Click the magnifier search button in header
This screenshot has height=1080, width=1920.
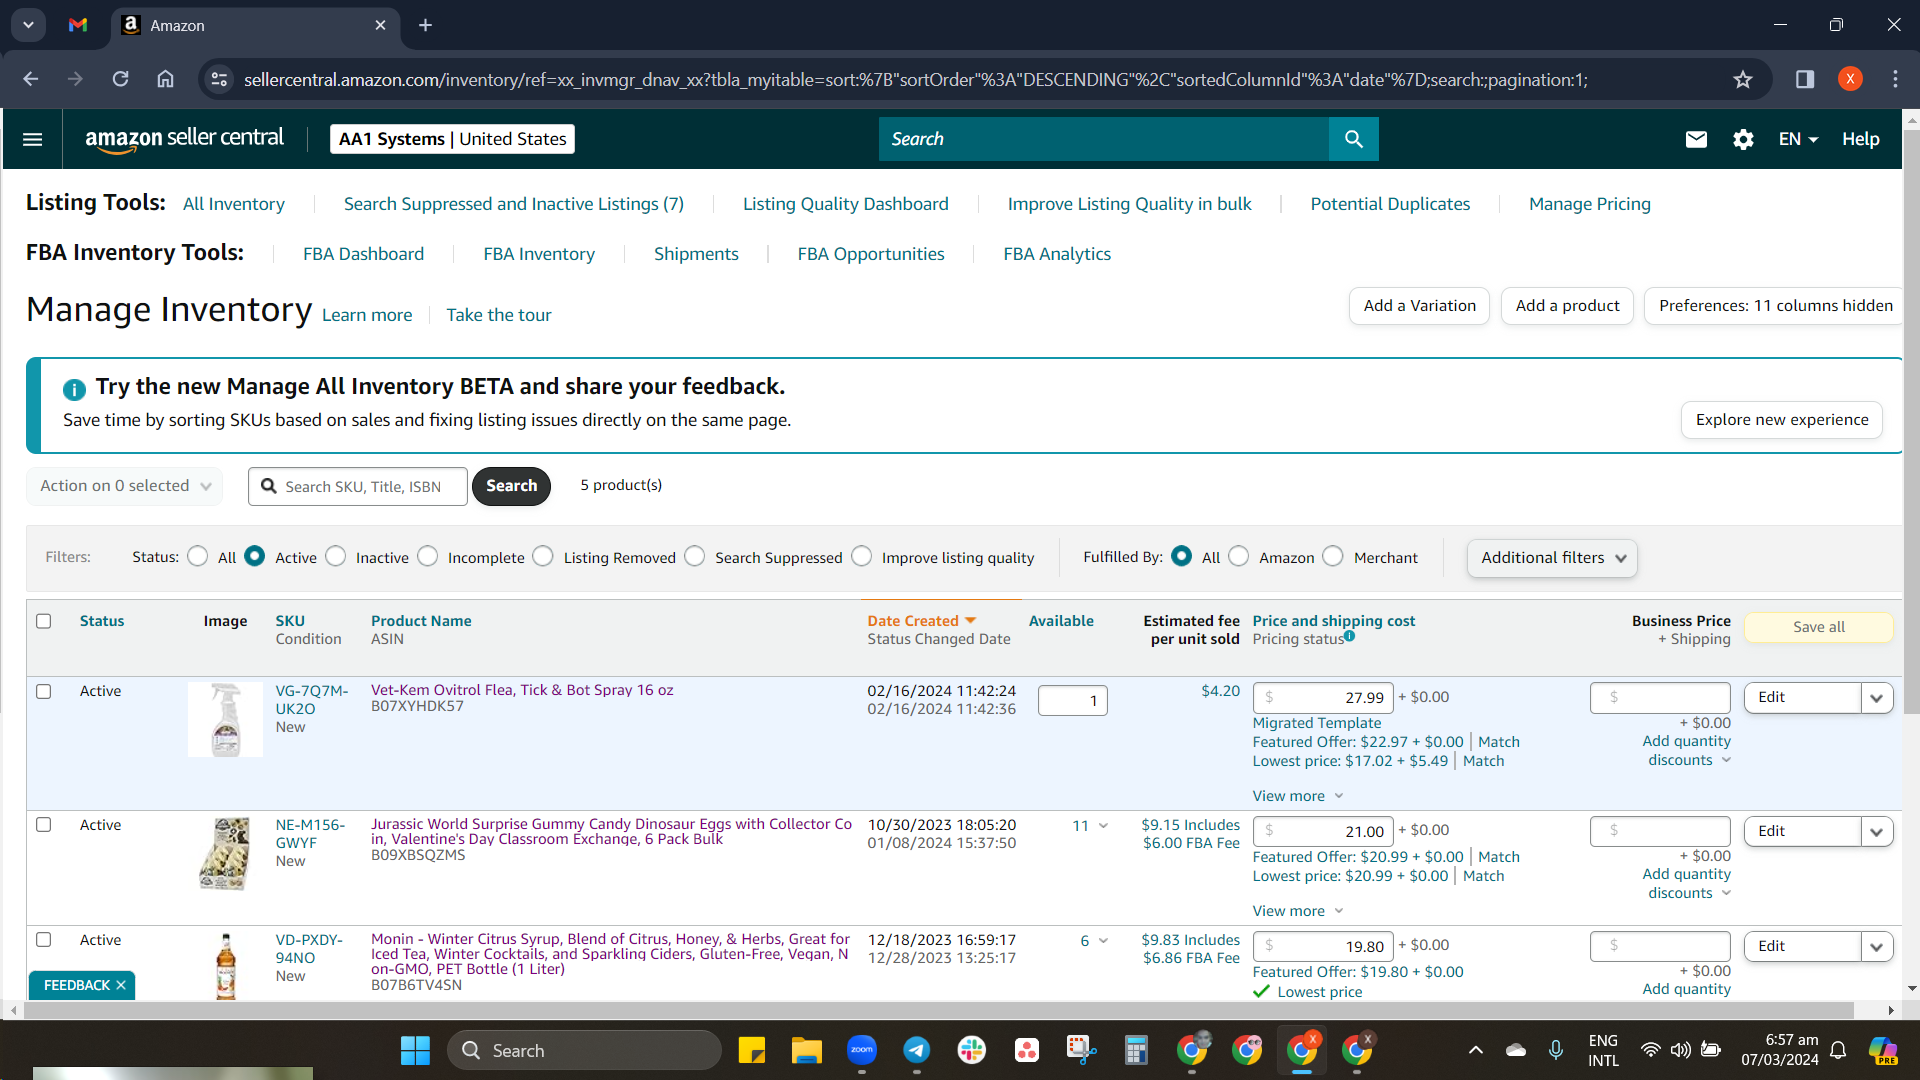click(x=1353, y=139)
